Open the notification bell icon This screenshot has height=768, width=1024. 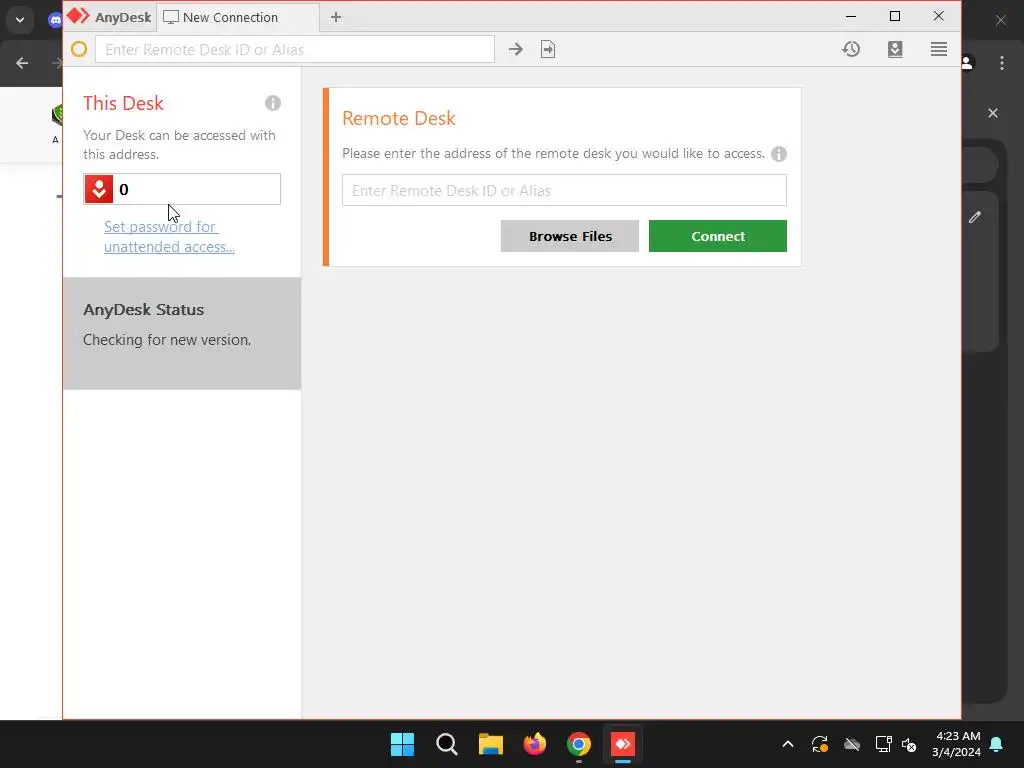pyautogui.click(x=997, y=744)
